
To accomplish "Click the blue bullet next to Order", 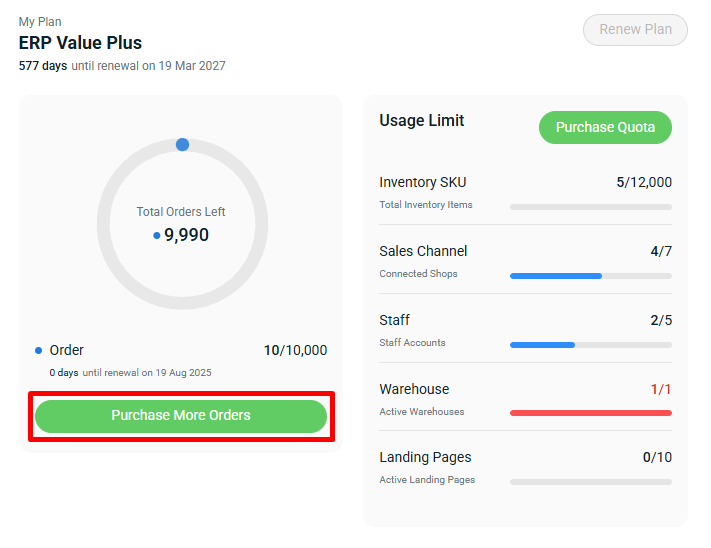I will pos(39,350).
